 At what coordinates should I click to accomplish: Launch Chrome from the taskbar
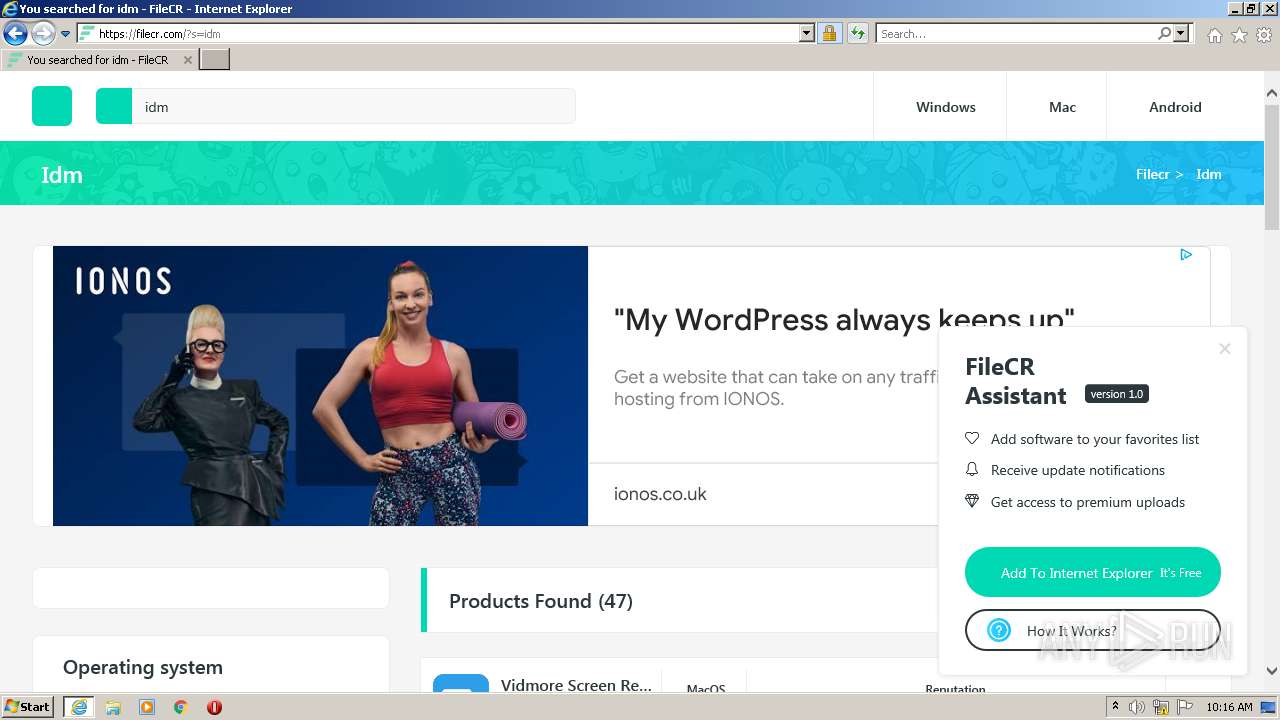pos(180,707)
